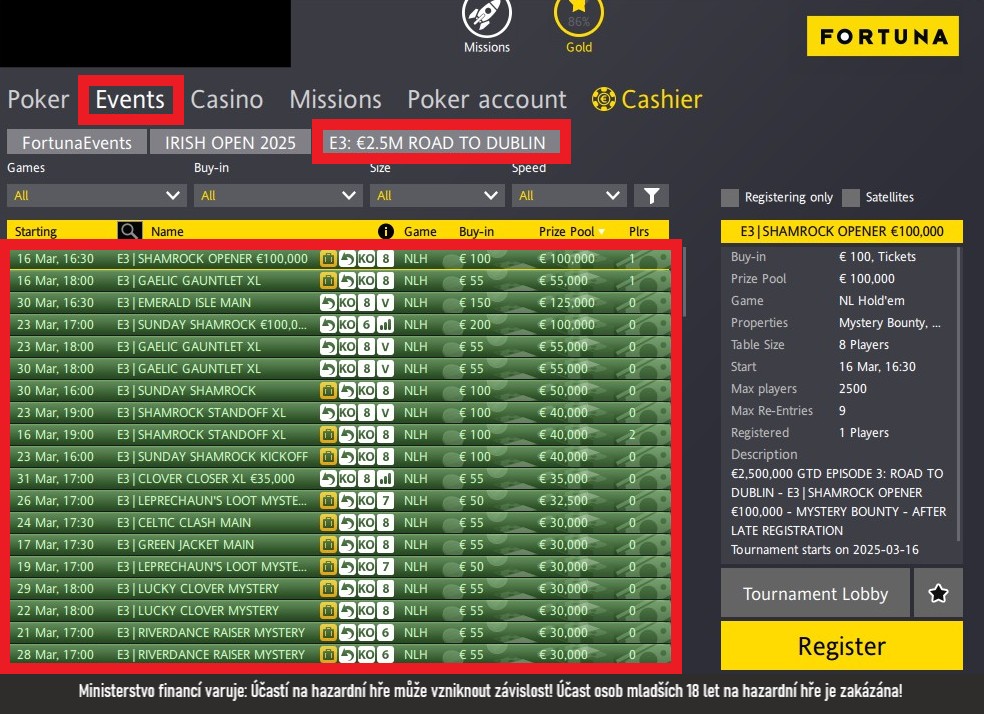The image size is (984, 714).
Task: Open the Missions menu tab
Action: (x=335, y=99)
